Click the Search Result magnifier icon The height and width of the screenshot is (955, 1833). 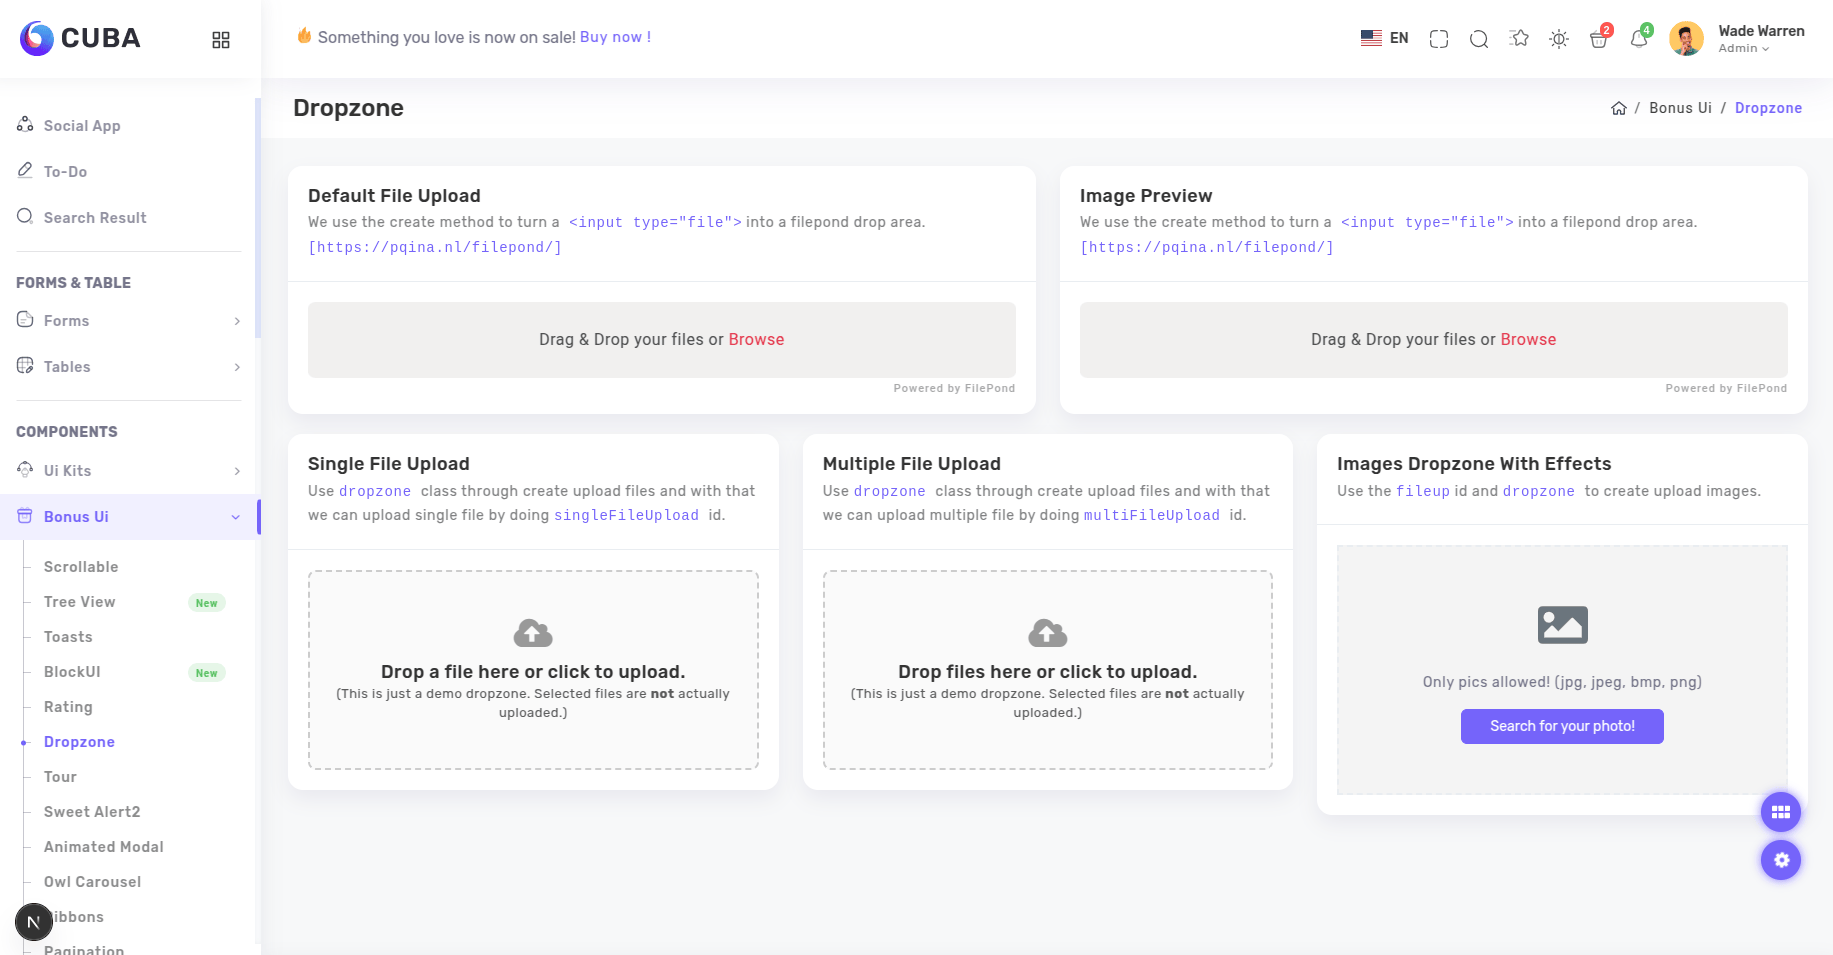point(25,216)
